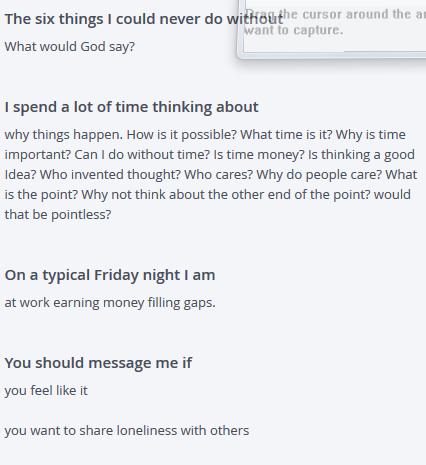Click the "want to capture." hint line
This screenshot has height=465, width=426.
(293, 30)
